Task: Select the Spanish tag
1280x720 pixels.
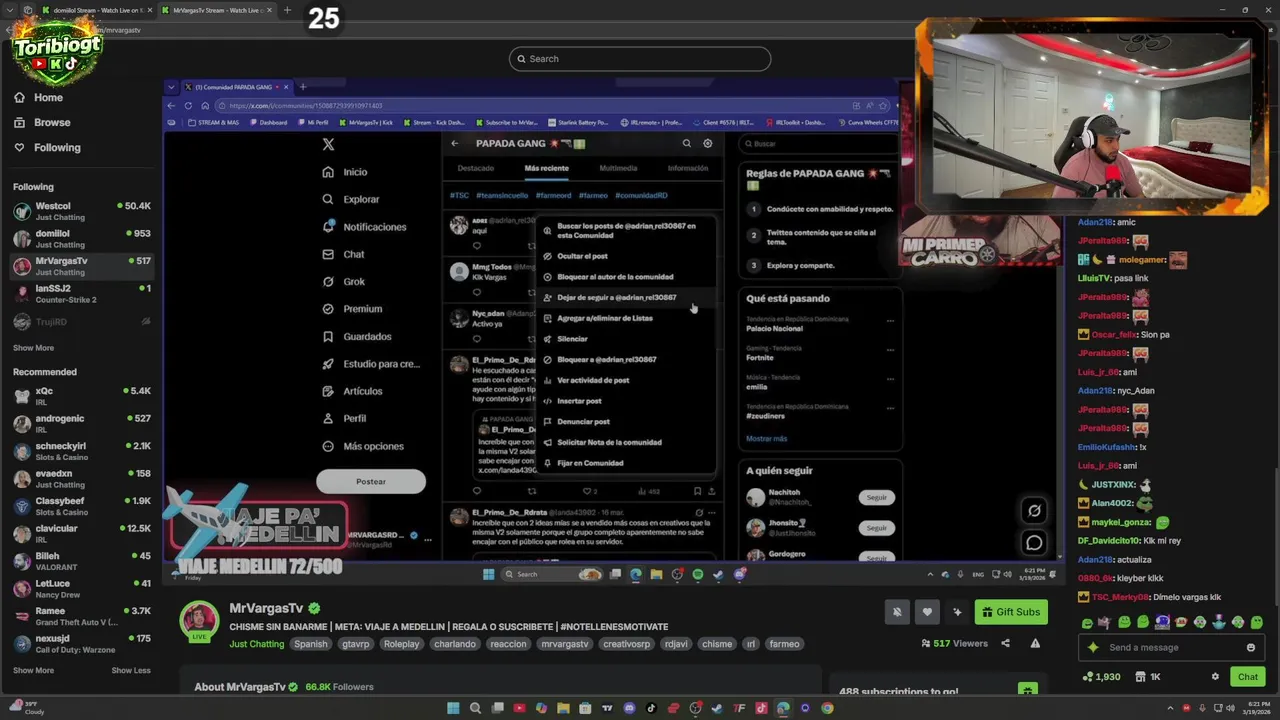Action: (310, 644)
